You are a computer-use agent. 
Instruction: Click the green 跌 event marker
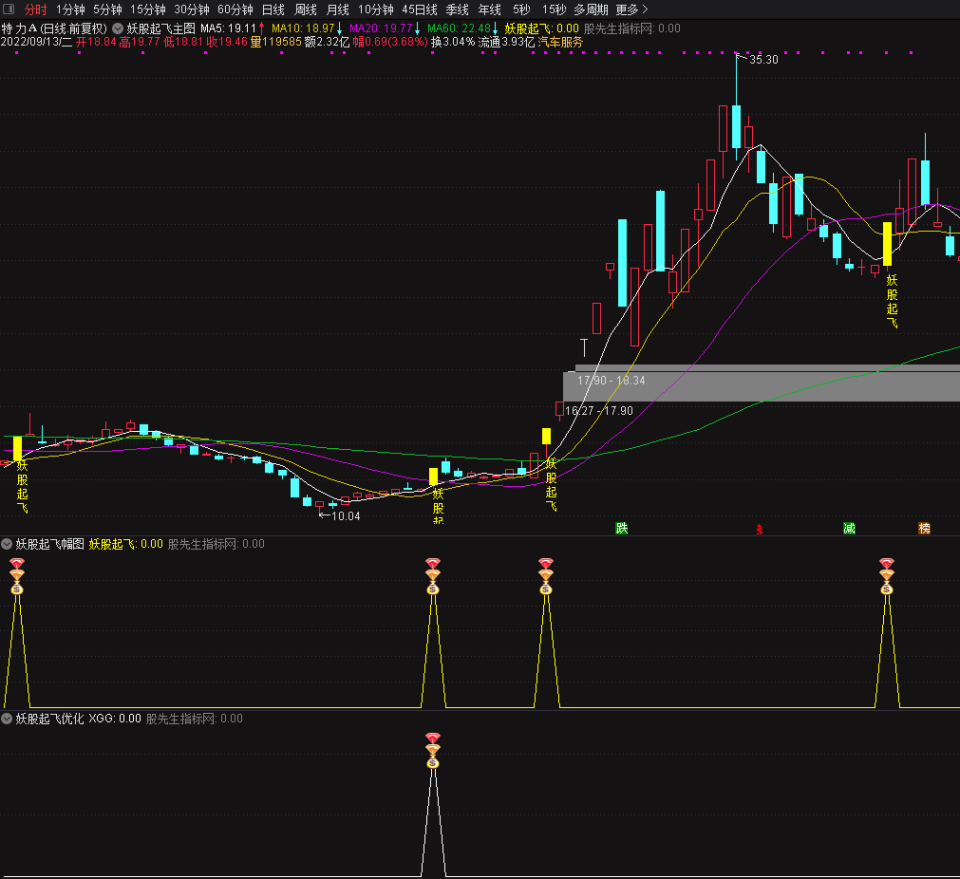[x=621, y=528]
